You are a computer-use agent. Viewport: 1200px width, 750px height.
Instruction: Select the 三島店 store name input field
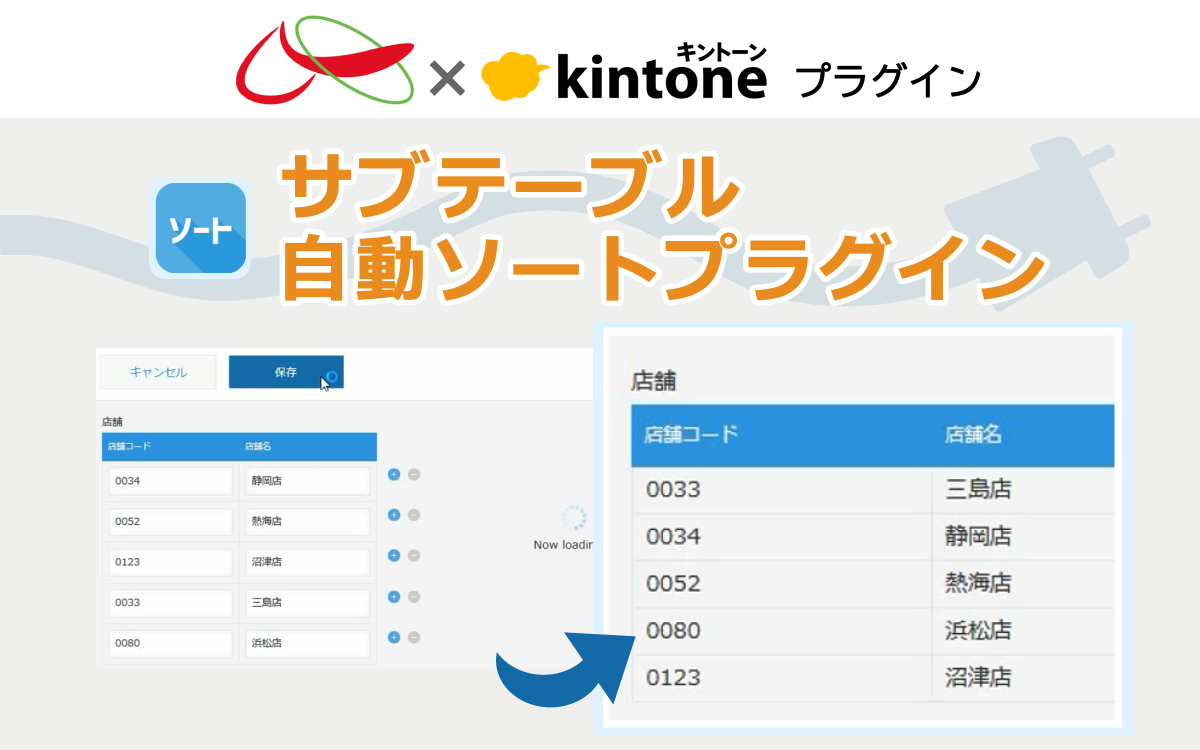(x=307, y=603)
